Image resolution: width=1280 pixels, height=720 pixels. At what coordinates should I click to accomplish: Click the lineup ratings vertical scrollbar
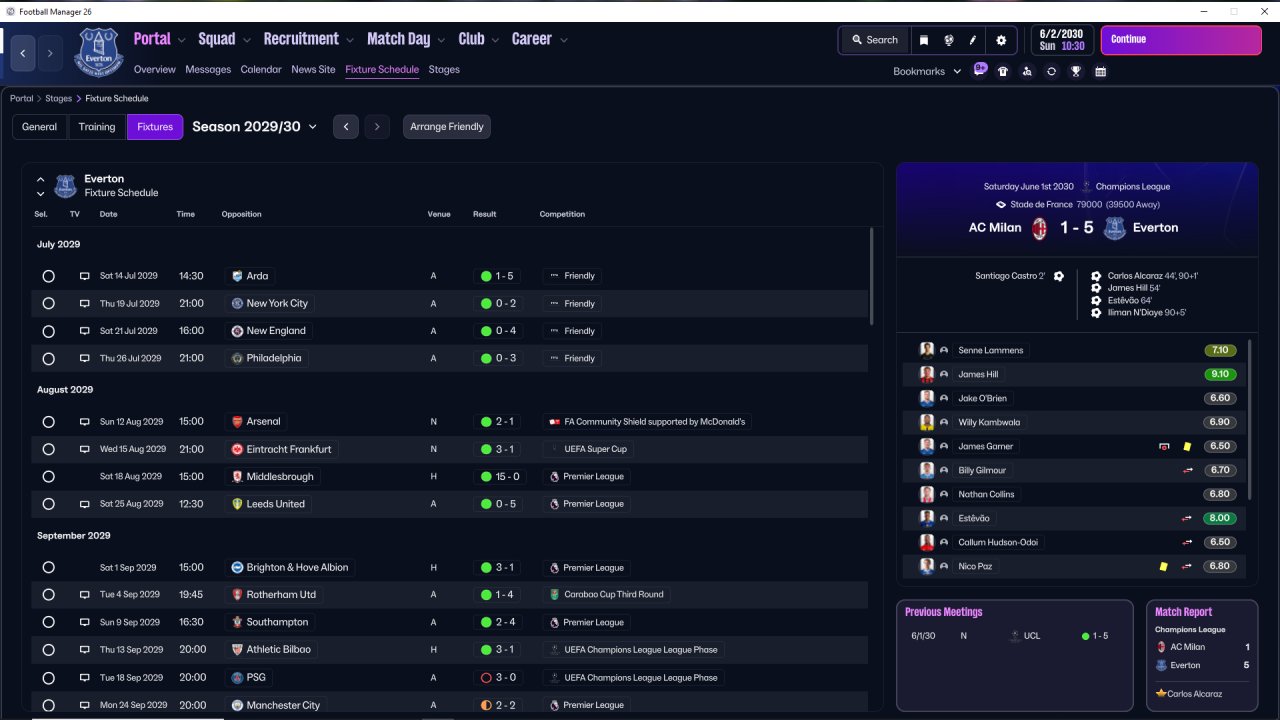(1250, 419)
